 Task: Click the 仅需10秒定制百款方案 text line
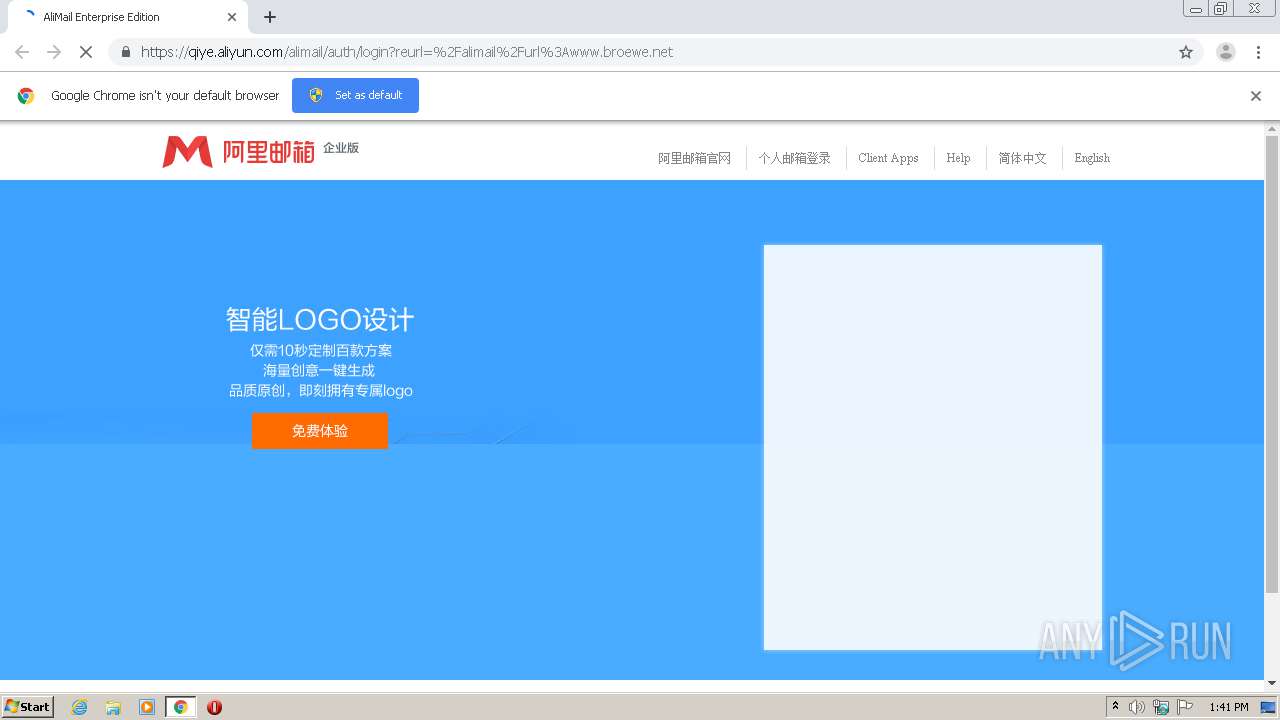[321, 351]
